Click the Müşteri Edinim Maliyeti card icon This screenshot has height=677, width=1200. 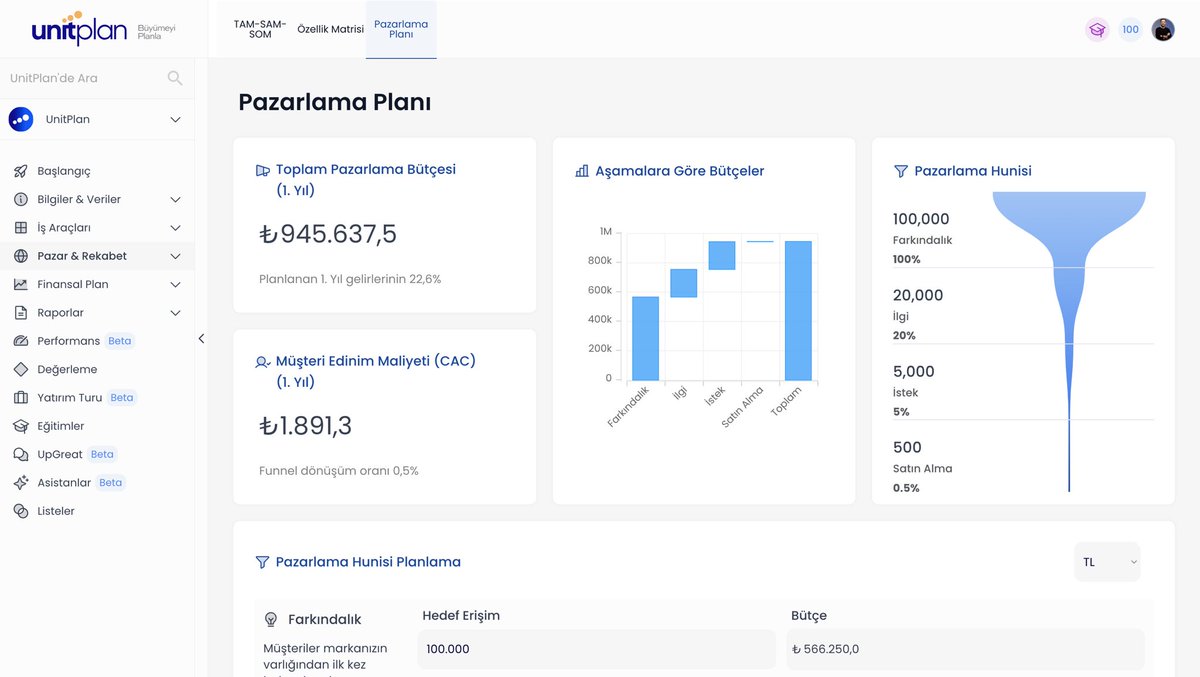tap(263, 361)
